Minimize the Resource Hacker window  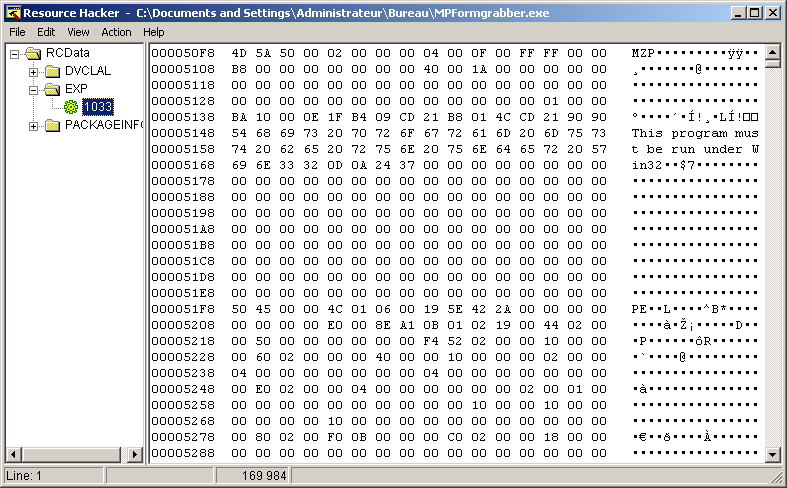pyautogui.click(x=737, y=13)
